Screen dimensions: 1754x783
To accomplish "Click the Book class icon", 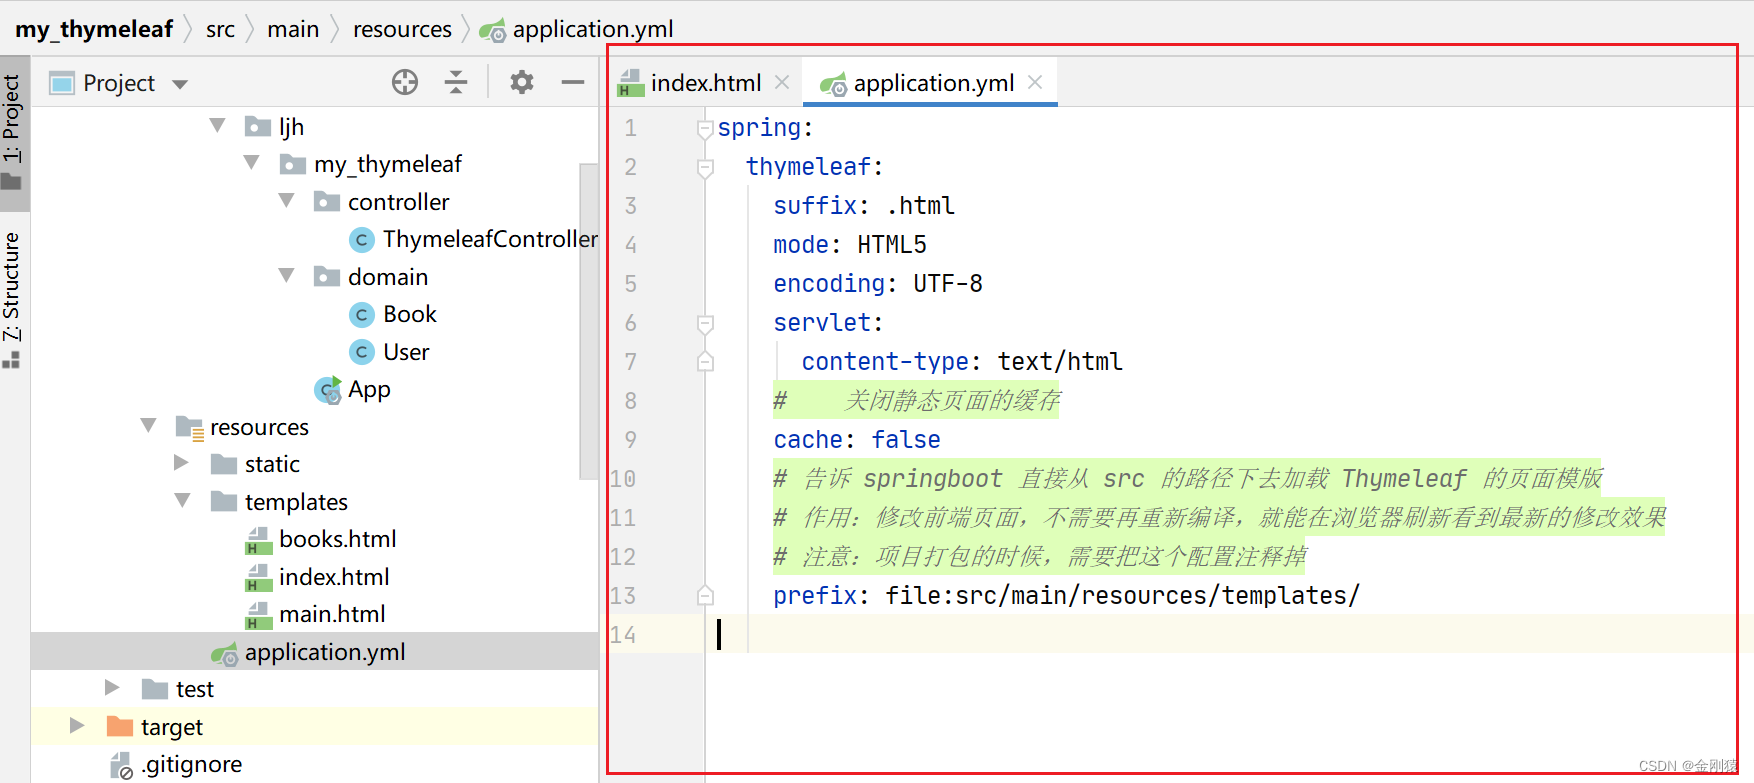I will coord(362,315).
